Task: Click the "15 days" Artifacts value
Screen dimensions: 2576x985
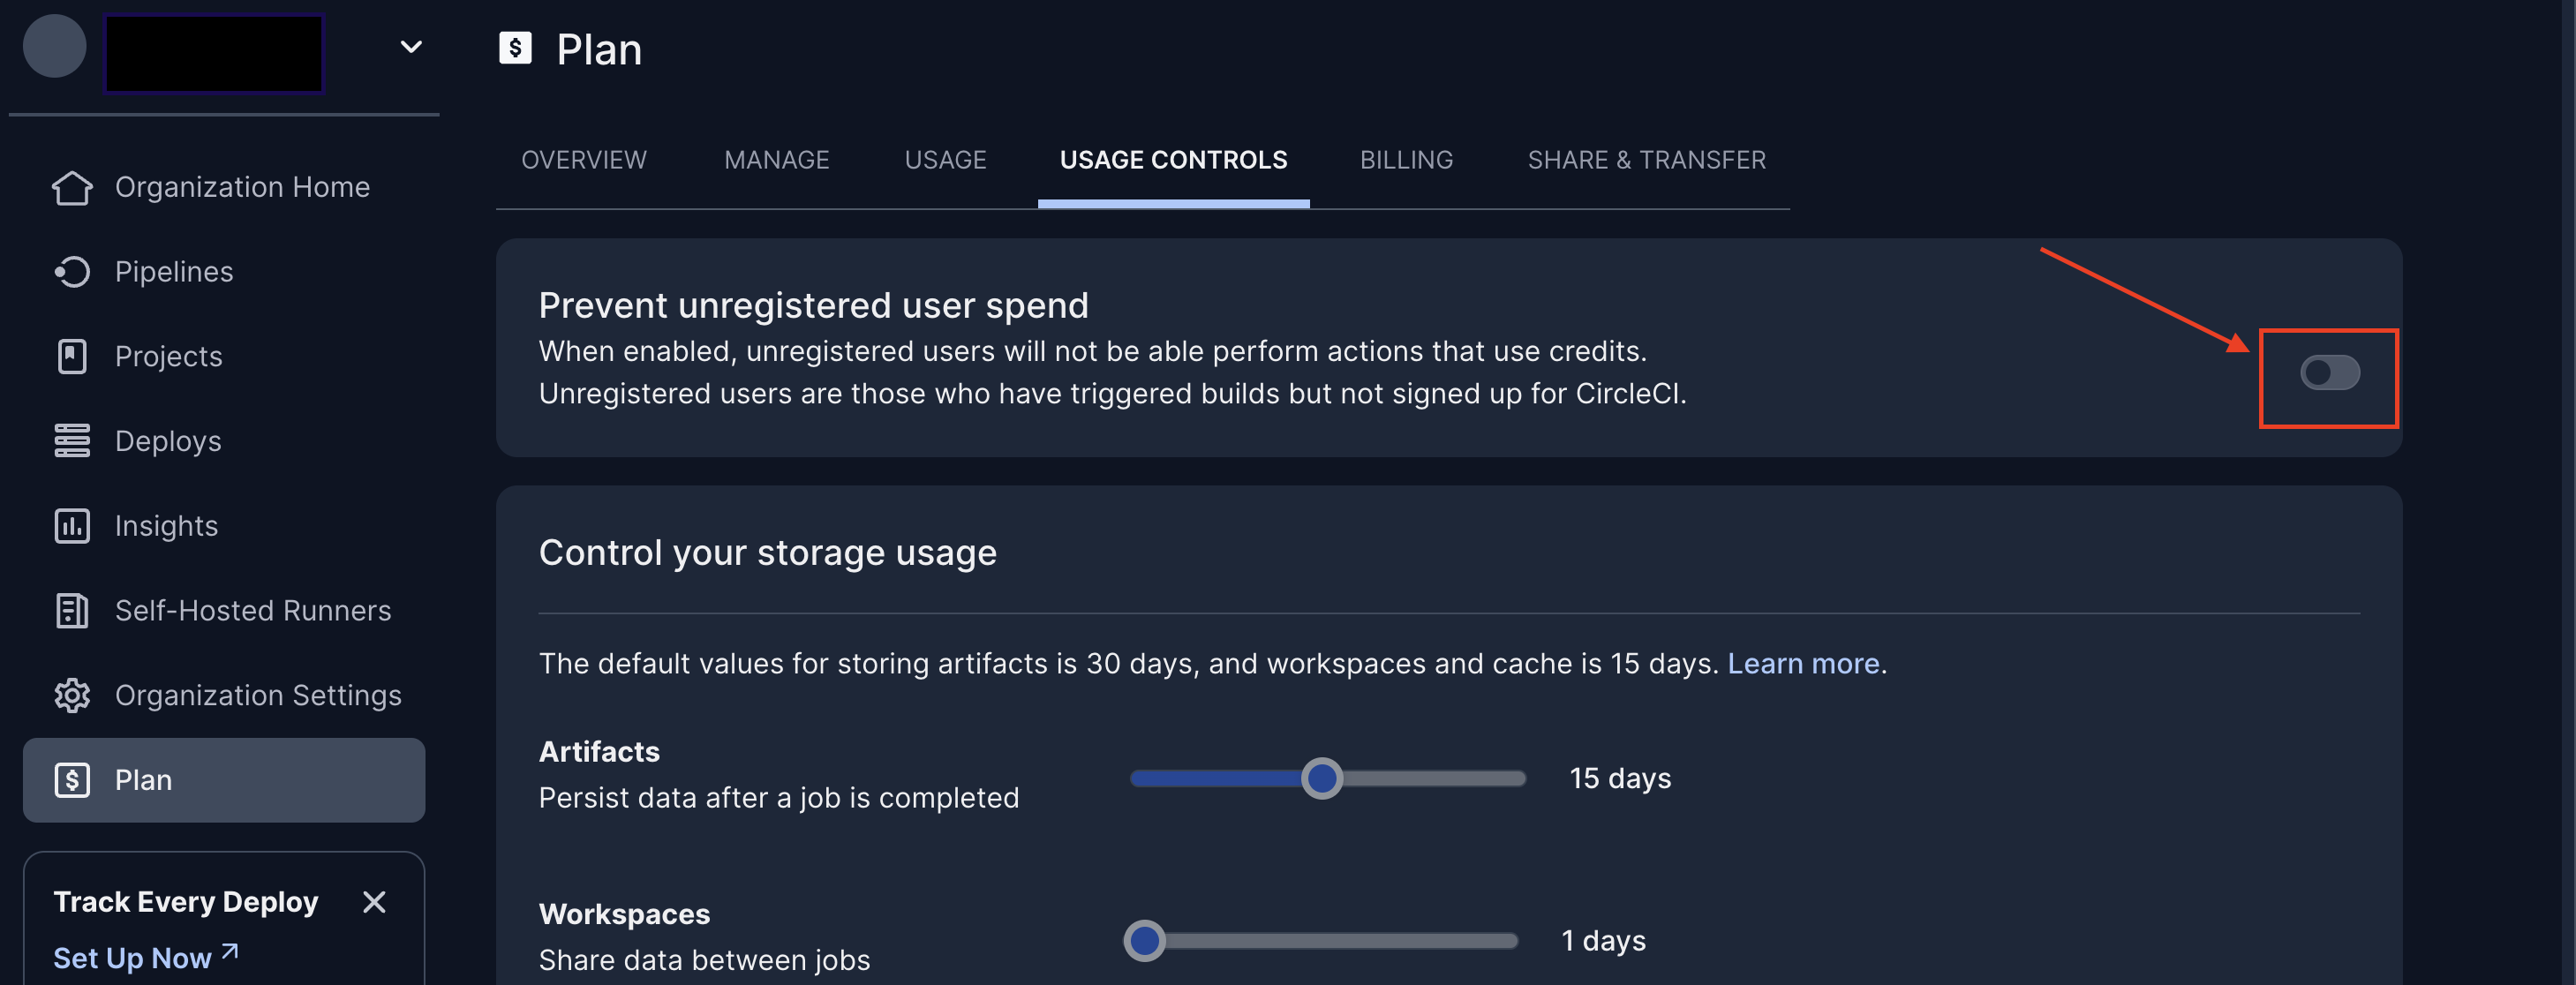Action: pos(1620,778)
